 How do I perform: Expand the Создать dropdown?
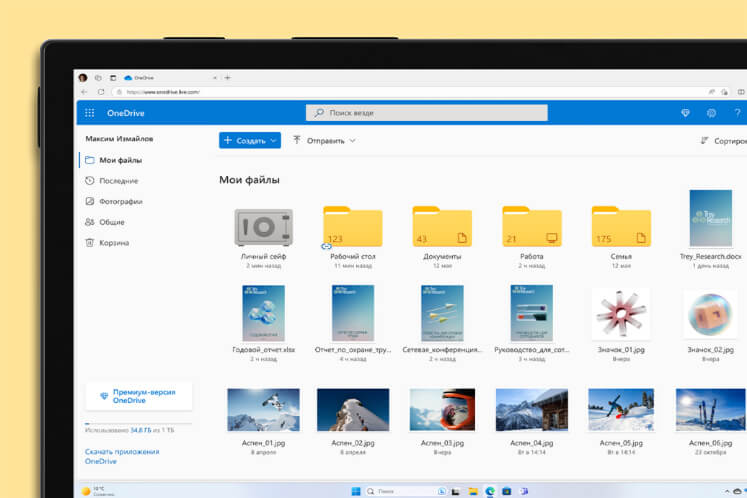point(249,141)
